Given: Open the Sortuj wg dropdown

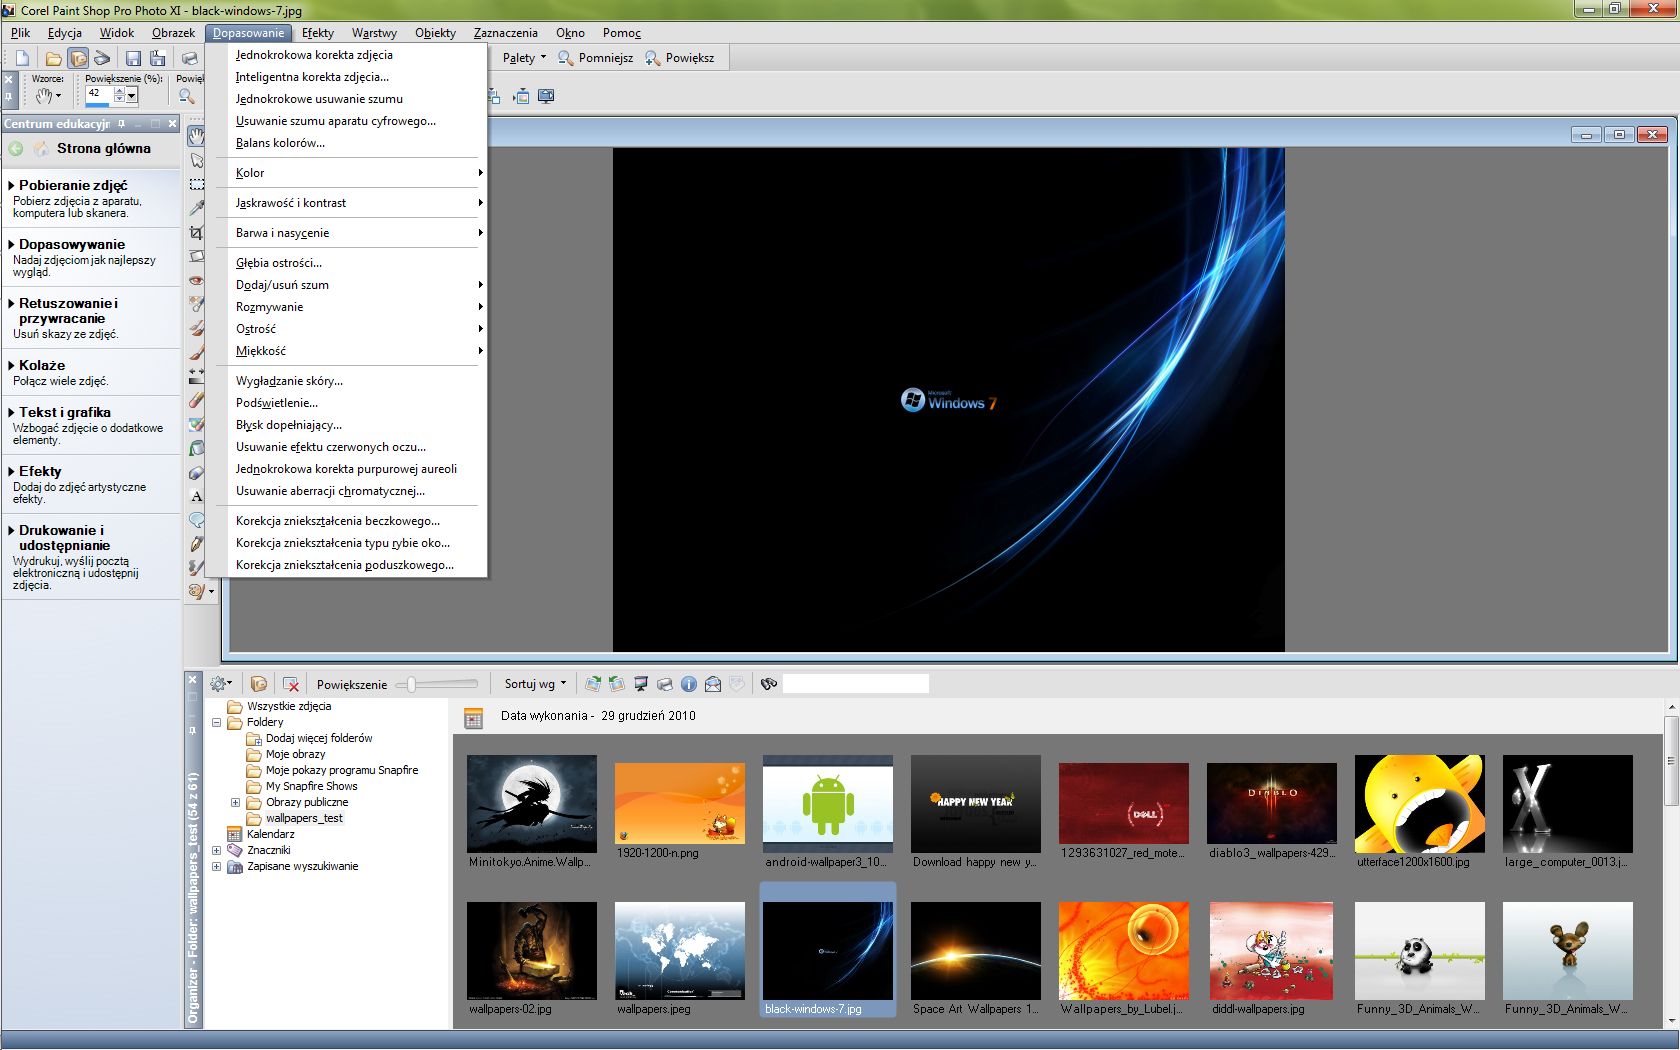Looking at the screenshot, I should click(x=535, y=684).
